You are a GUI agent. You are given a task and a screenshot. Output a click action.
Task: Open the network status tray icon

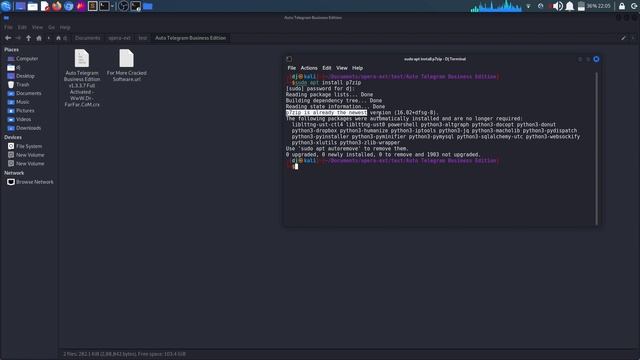[x=529, y=6]
